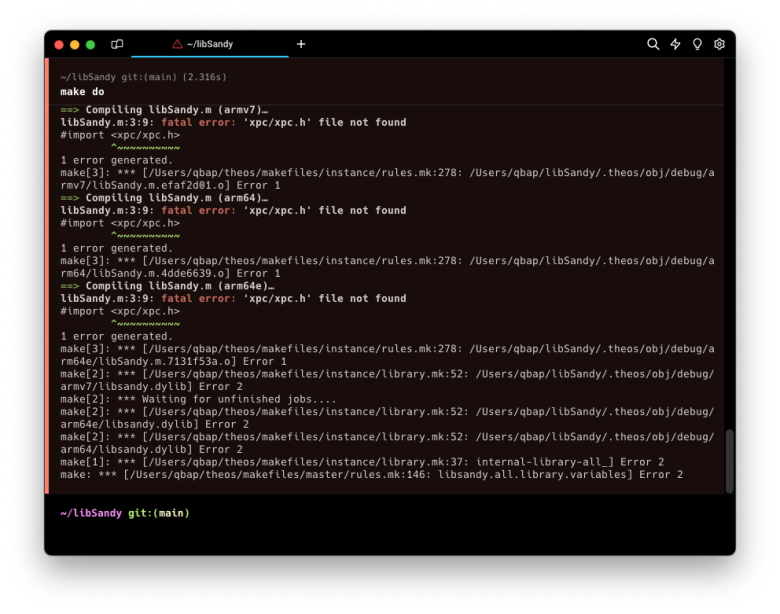Click the "make do" command text
Screen dimensions: 780x614
tap(82, 92)
